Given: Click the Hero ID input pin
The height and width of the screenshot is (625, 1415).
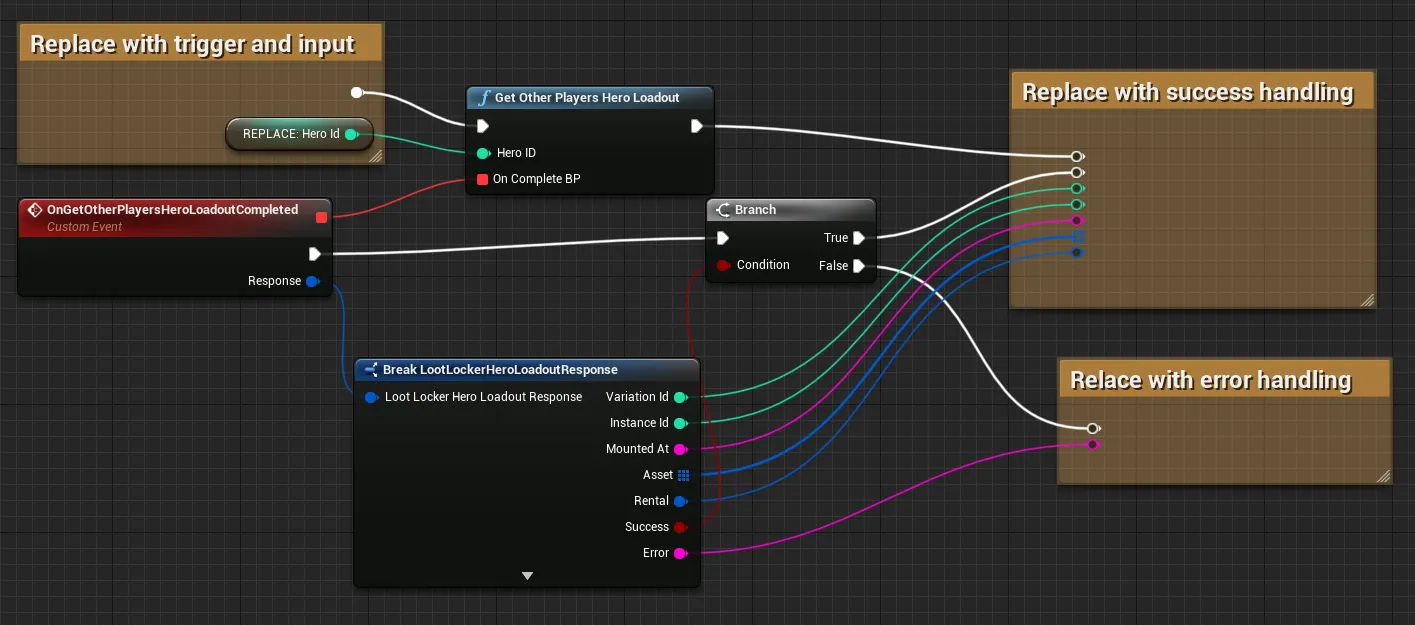Looking at the screenshot, I should pos(483,153).
